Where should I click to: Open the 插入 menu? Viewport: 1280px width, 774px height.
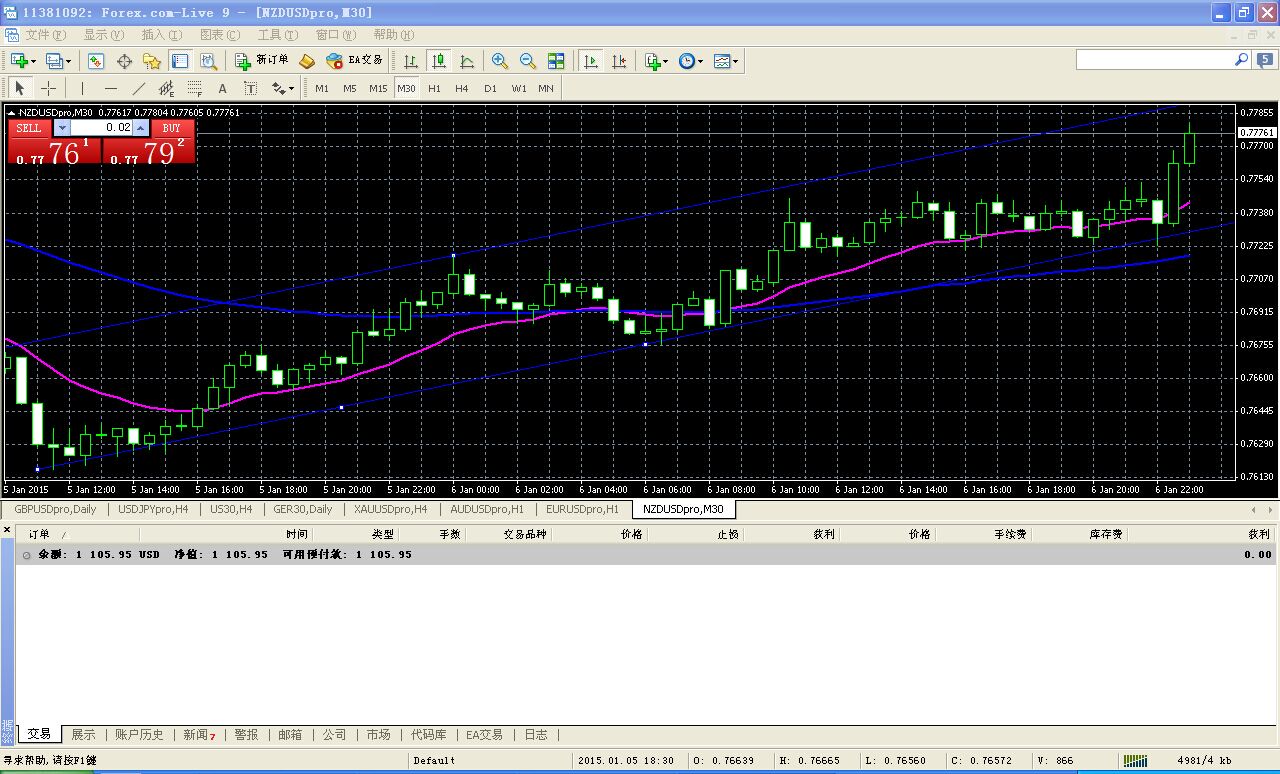coord(161,35)
